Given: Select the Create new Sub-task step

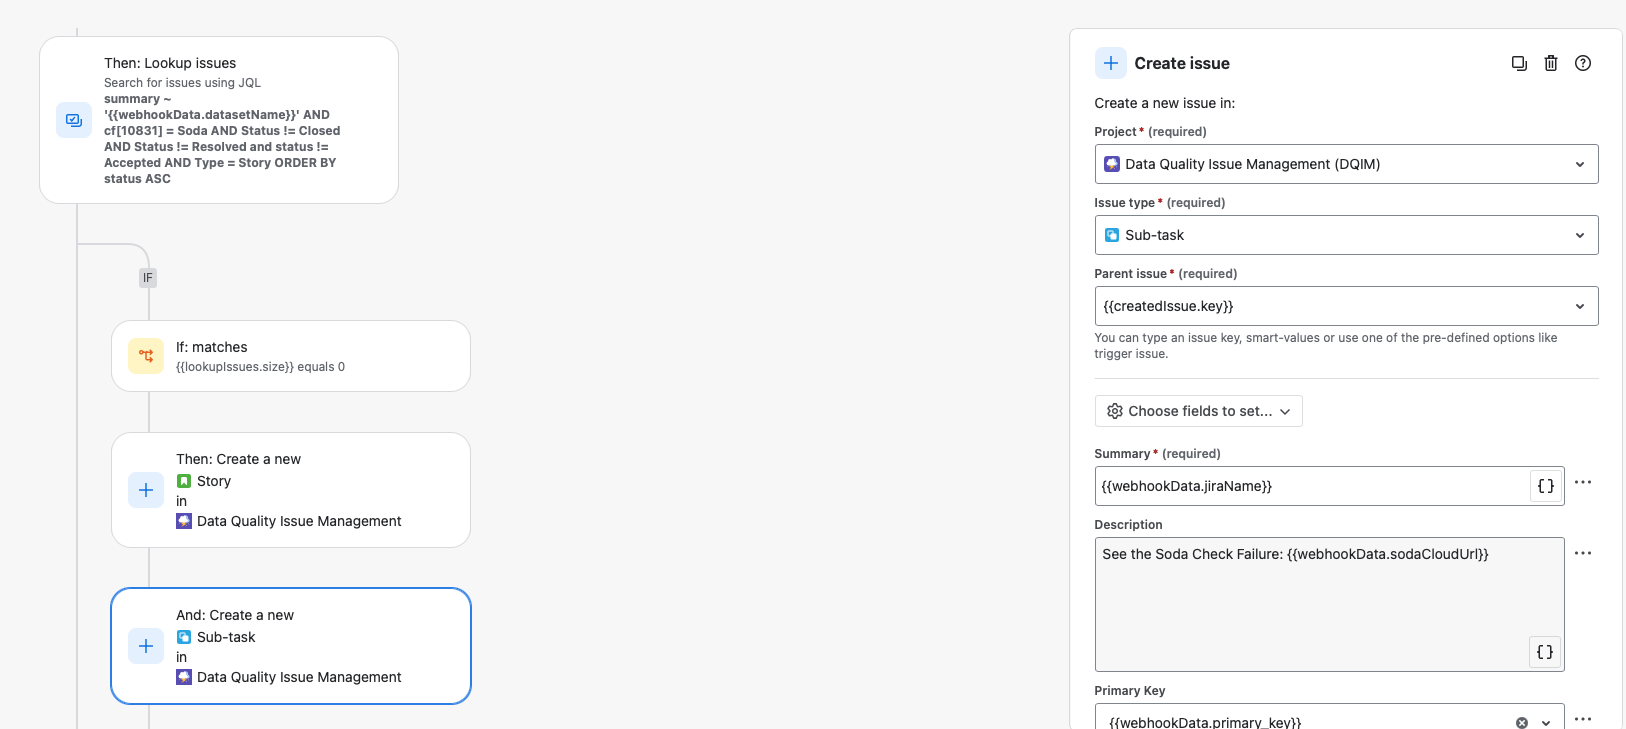Looking at the screenshot, I should tap(291, 646).
